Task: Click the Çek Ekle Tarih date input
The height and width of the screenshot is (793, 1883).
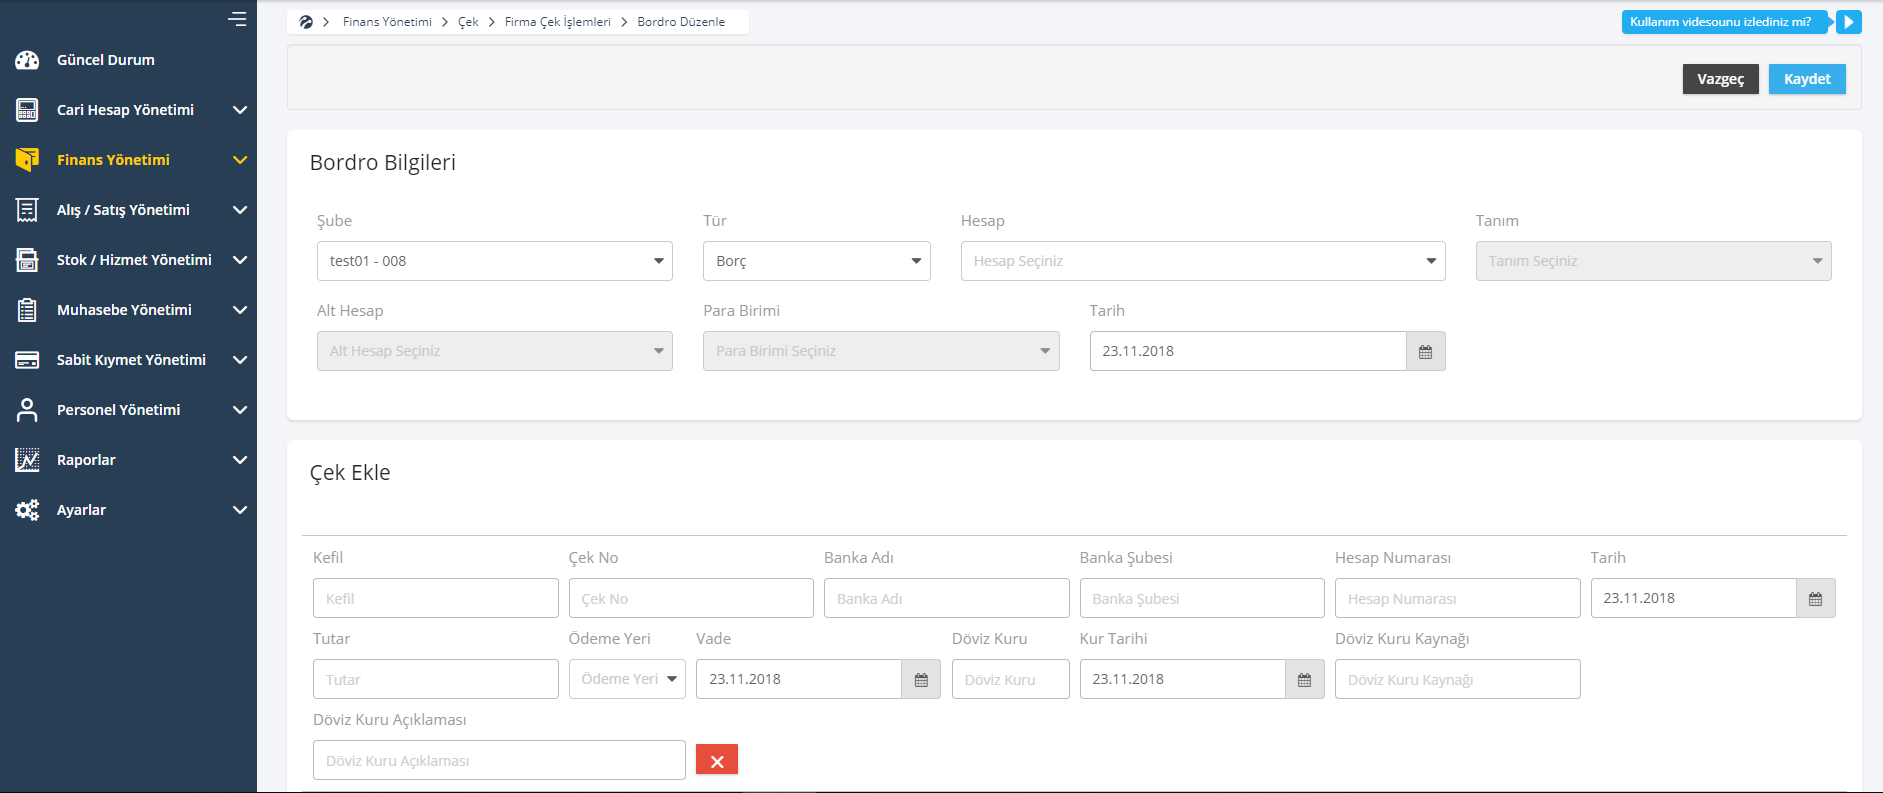Action: click(1694, 598)
